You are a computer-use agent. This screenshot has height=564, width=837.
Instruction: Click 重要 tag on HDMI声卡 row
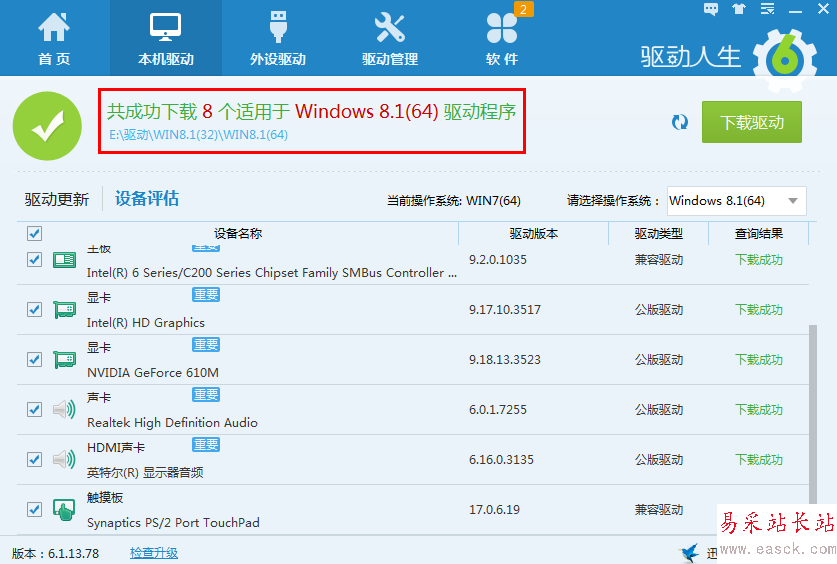click(206, 444)
